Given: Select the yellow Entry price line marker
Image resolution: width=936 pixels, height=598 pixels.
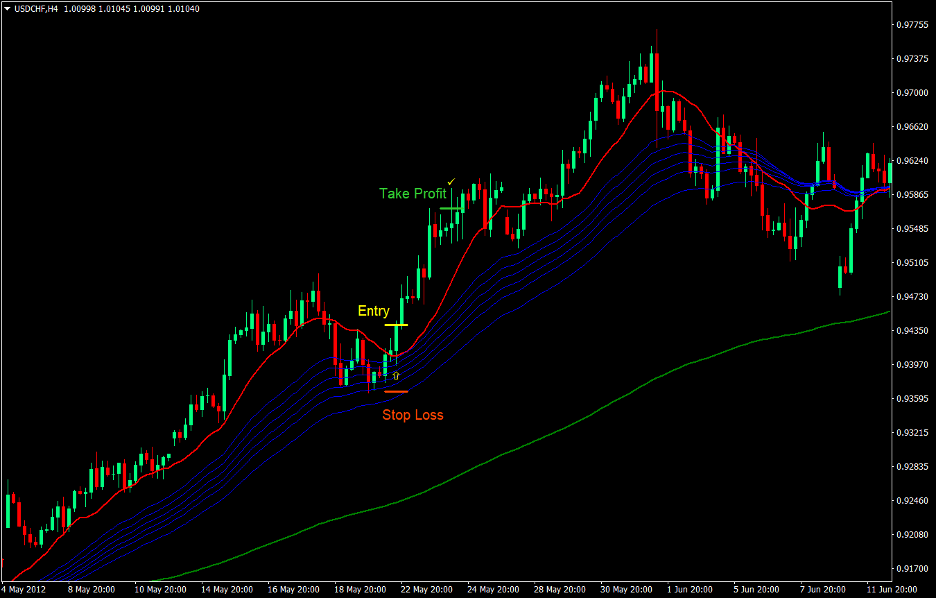Looking at the screenshot, I should pyautogui.click(x=396, y=325).
